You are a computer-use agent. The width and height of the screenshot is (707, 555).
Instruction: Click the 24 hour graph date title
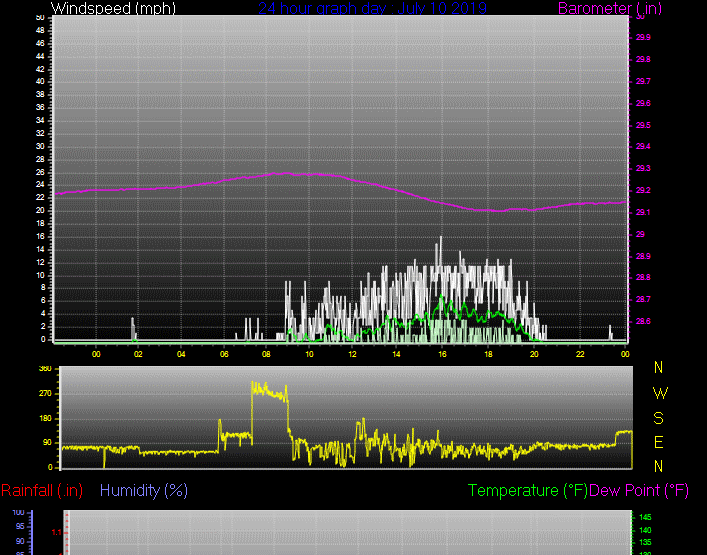tap(372, 8)
